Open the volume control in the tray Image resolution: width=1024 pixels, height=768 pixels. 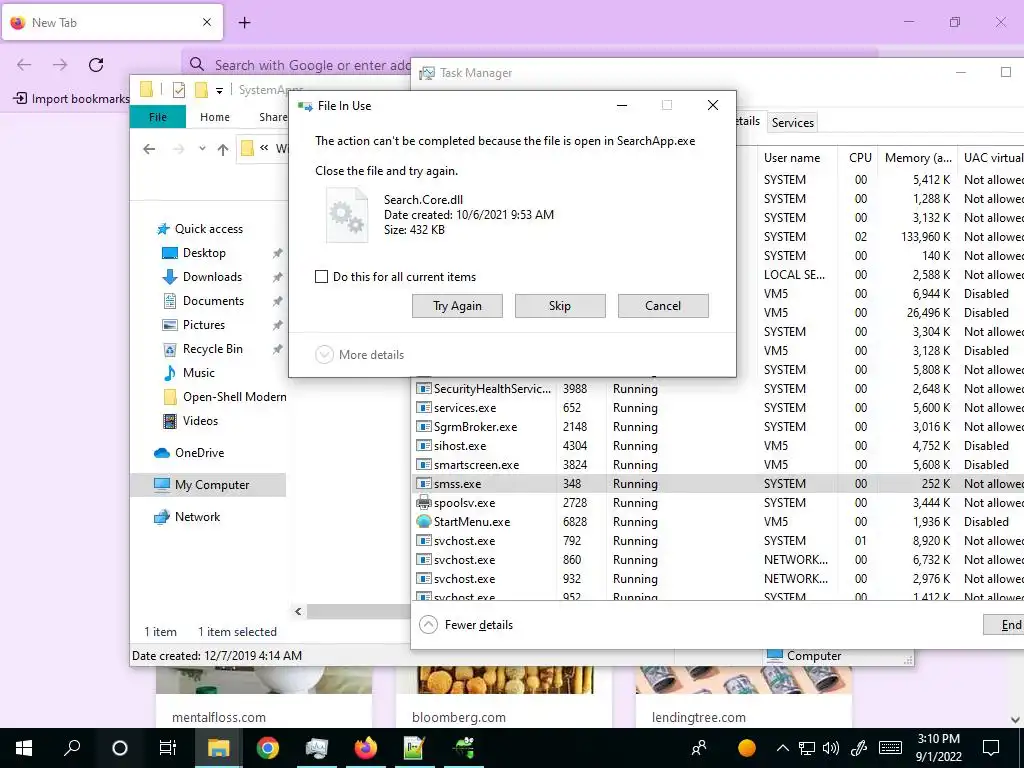pos(831,748)
